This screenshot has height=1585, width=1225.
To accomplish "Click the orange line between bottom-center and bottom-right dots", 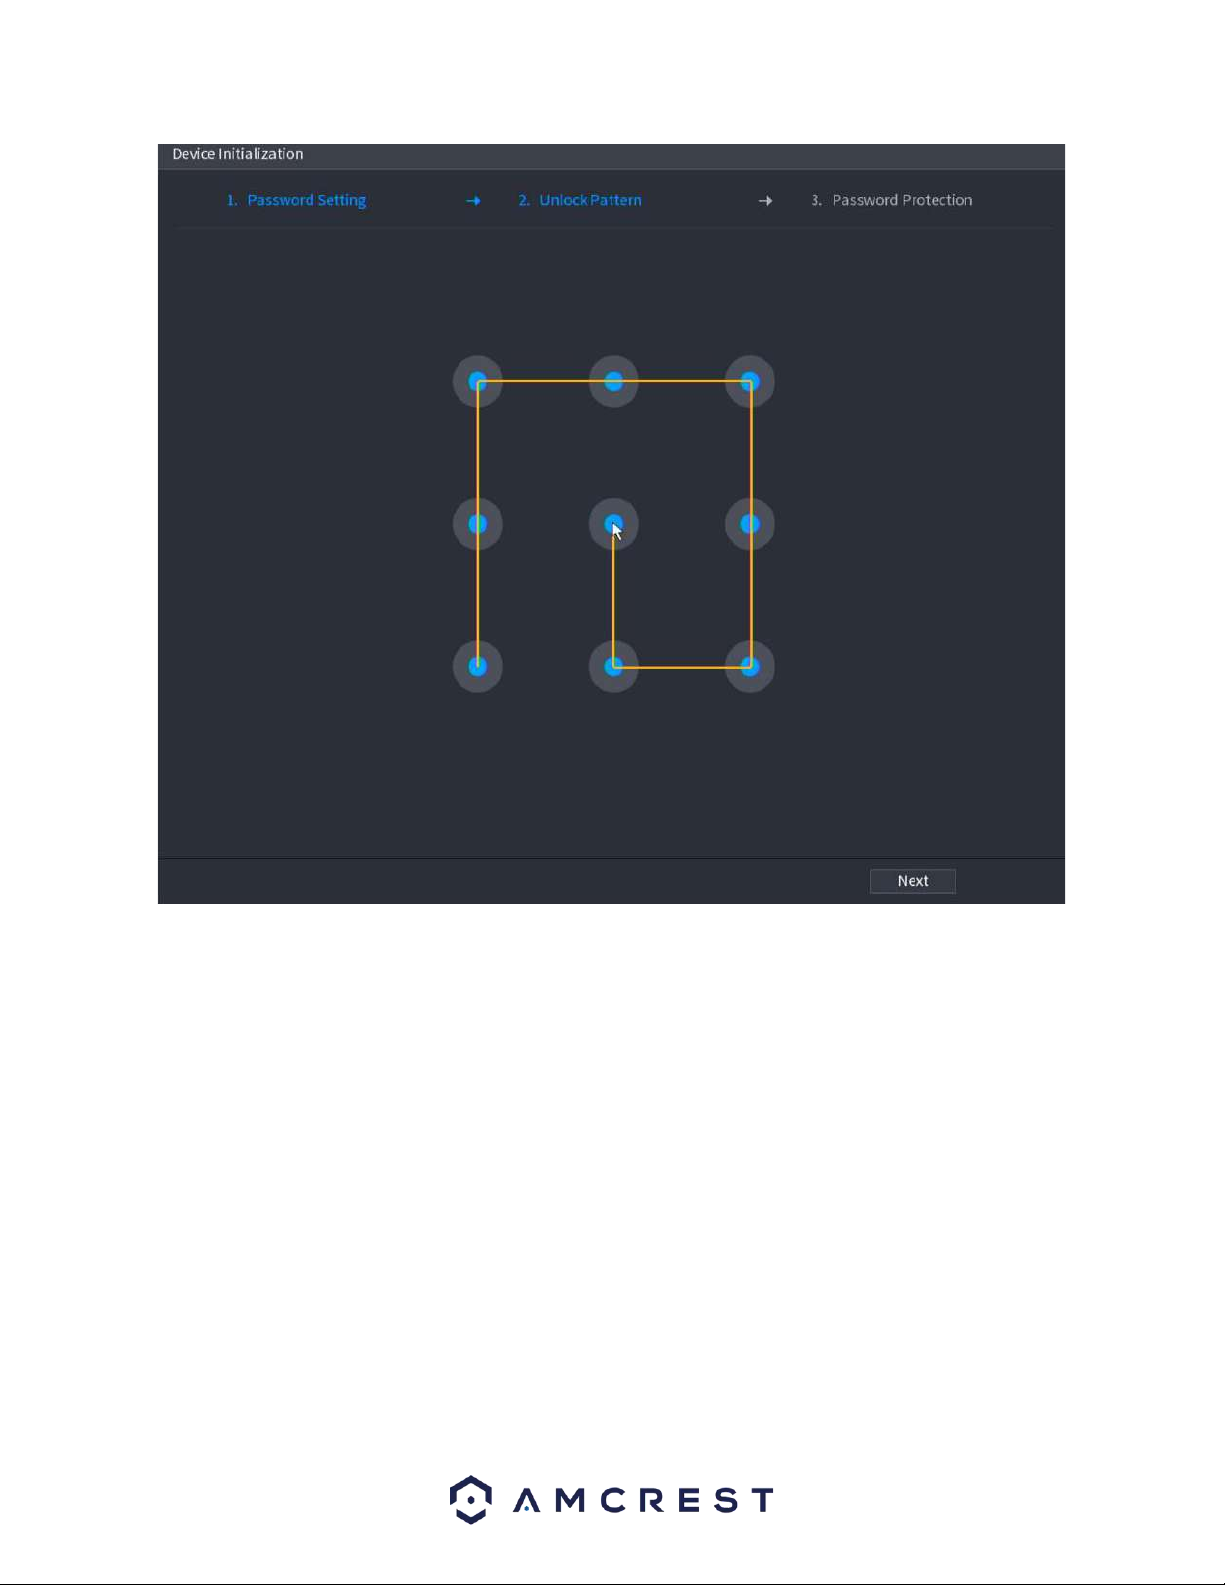I will tap(682, 667).
